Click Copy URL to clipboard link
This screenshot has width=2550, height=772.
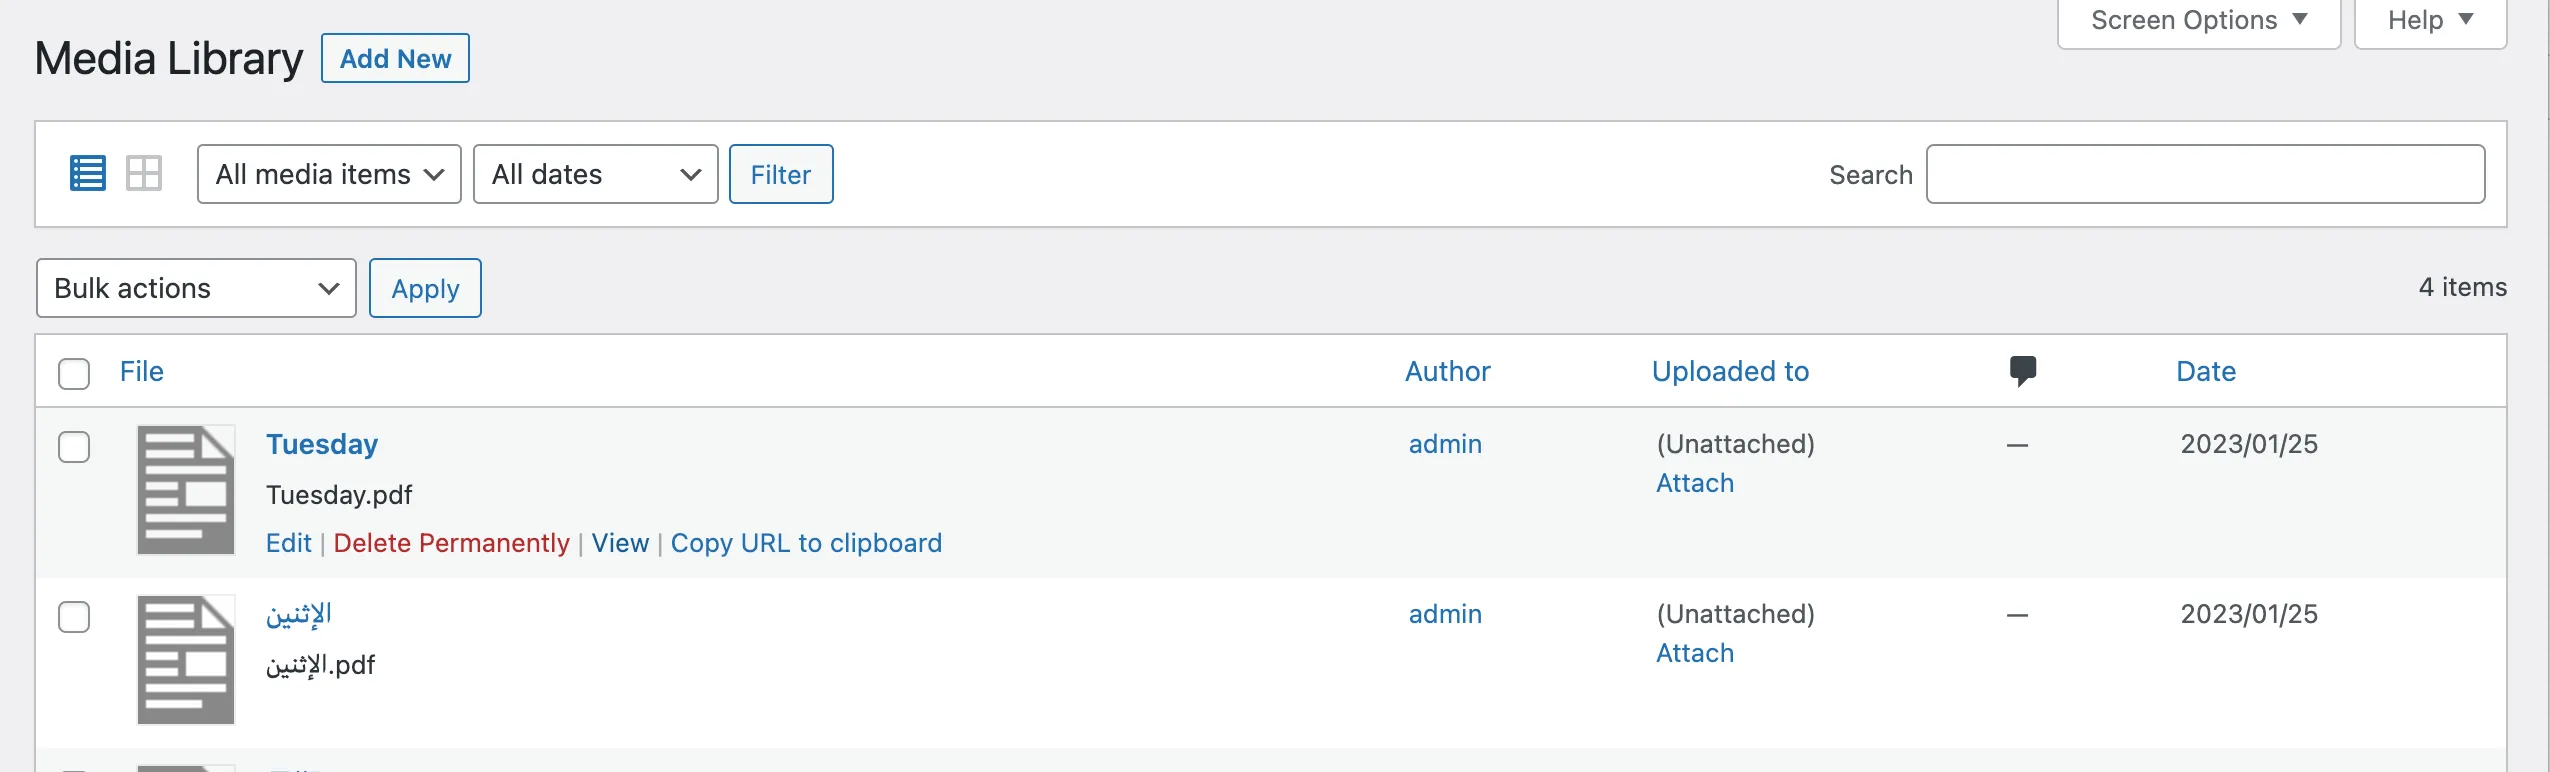click(x=806, y=543)
